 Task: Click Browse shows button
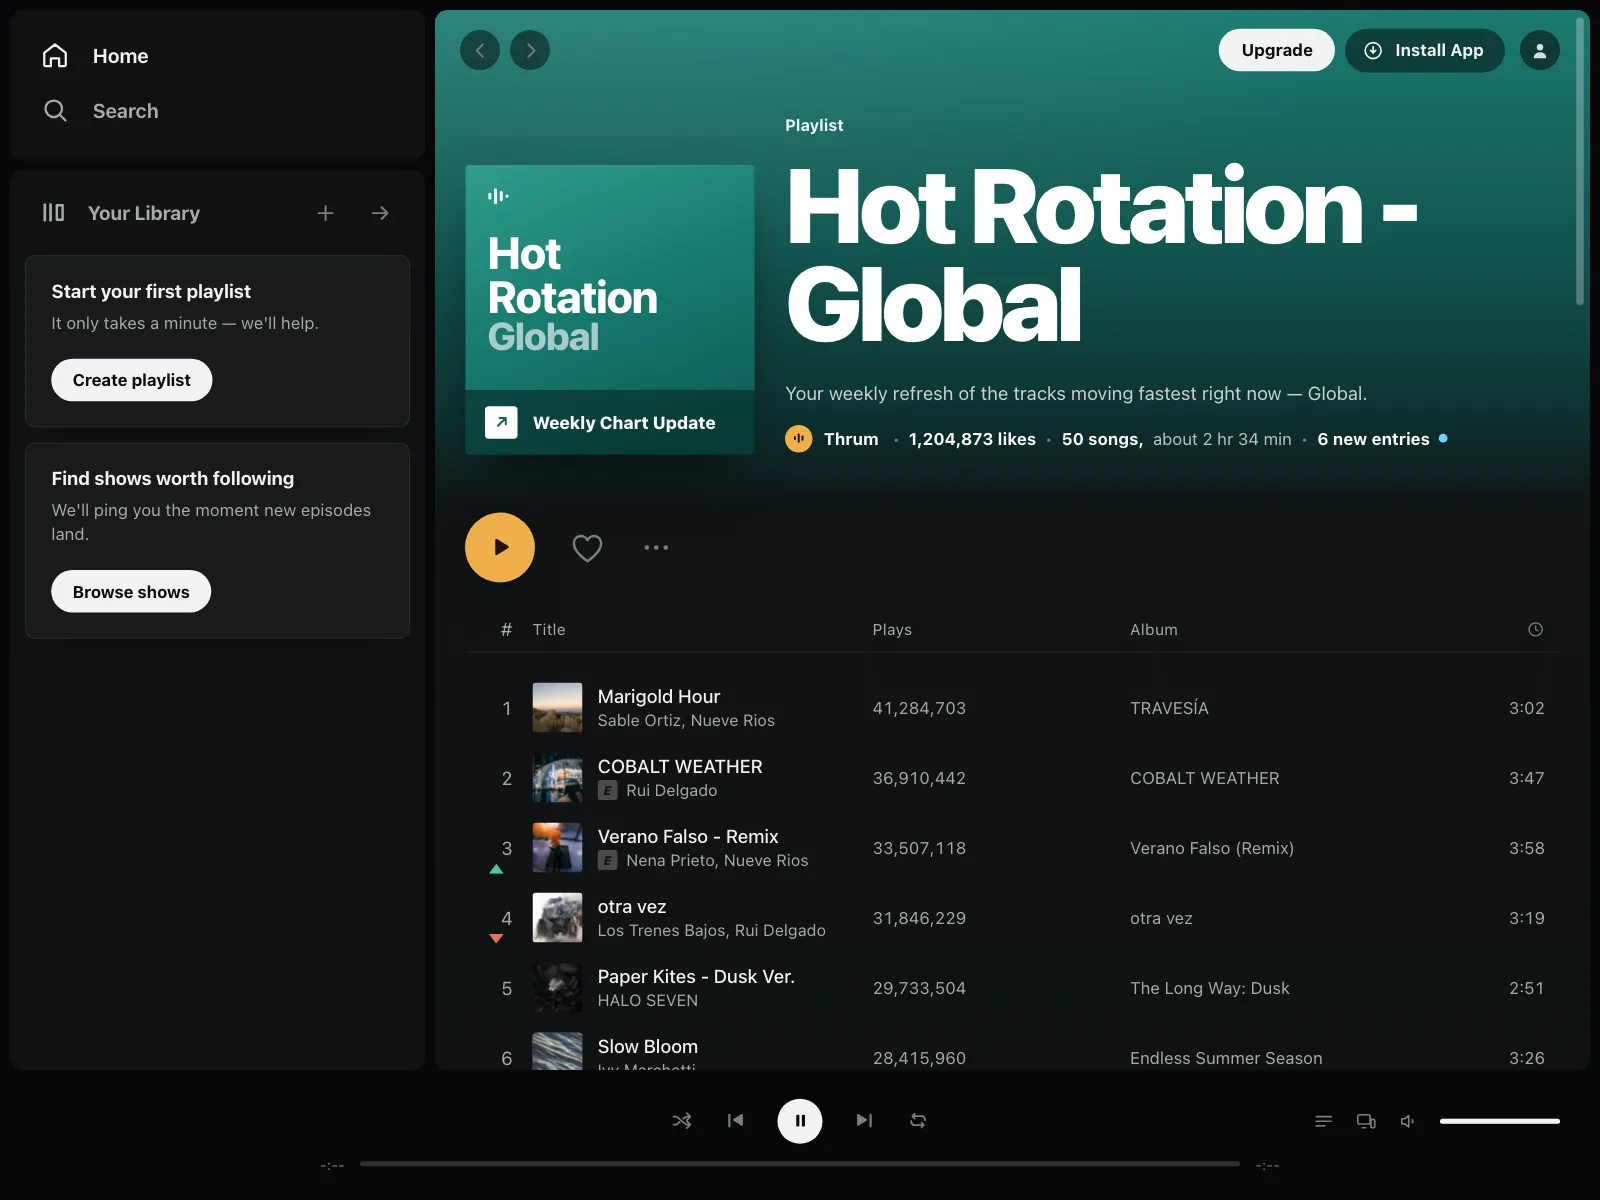[131, 592]
